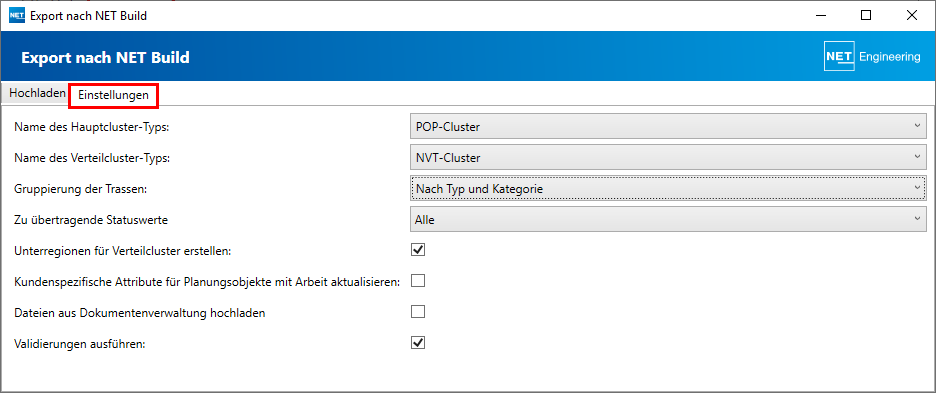This screenshot has width=936, height=393.
Task: Click the Export nach NET Build header title
Action: click(106, 57)
